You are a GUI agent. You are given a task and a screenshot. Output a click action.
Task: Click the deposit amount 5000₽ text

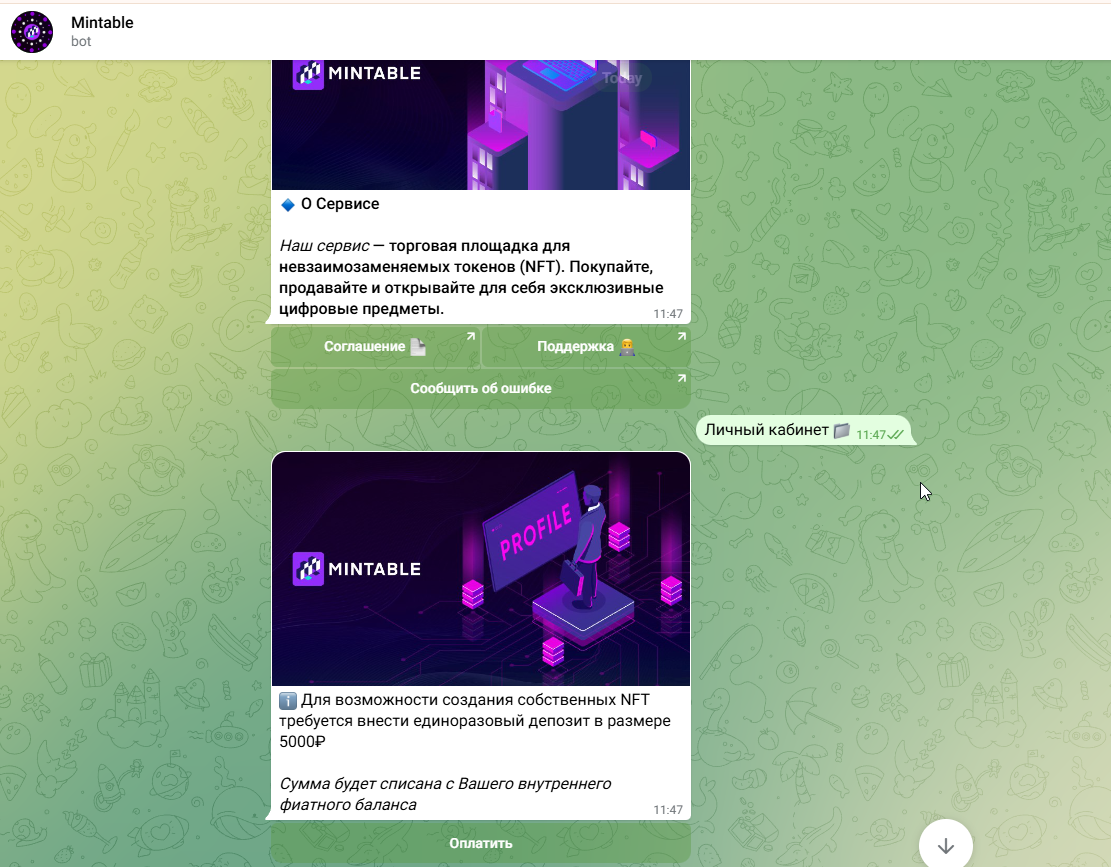point(302,742)
